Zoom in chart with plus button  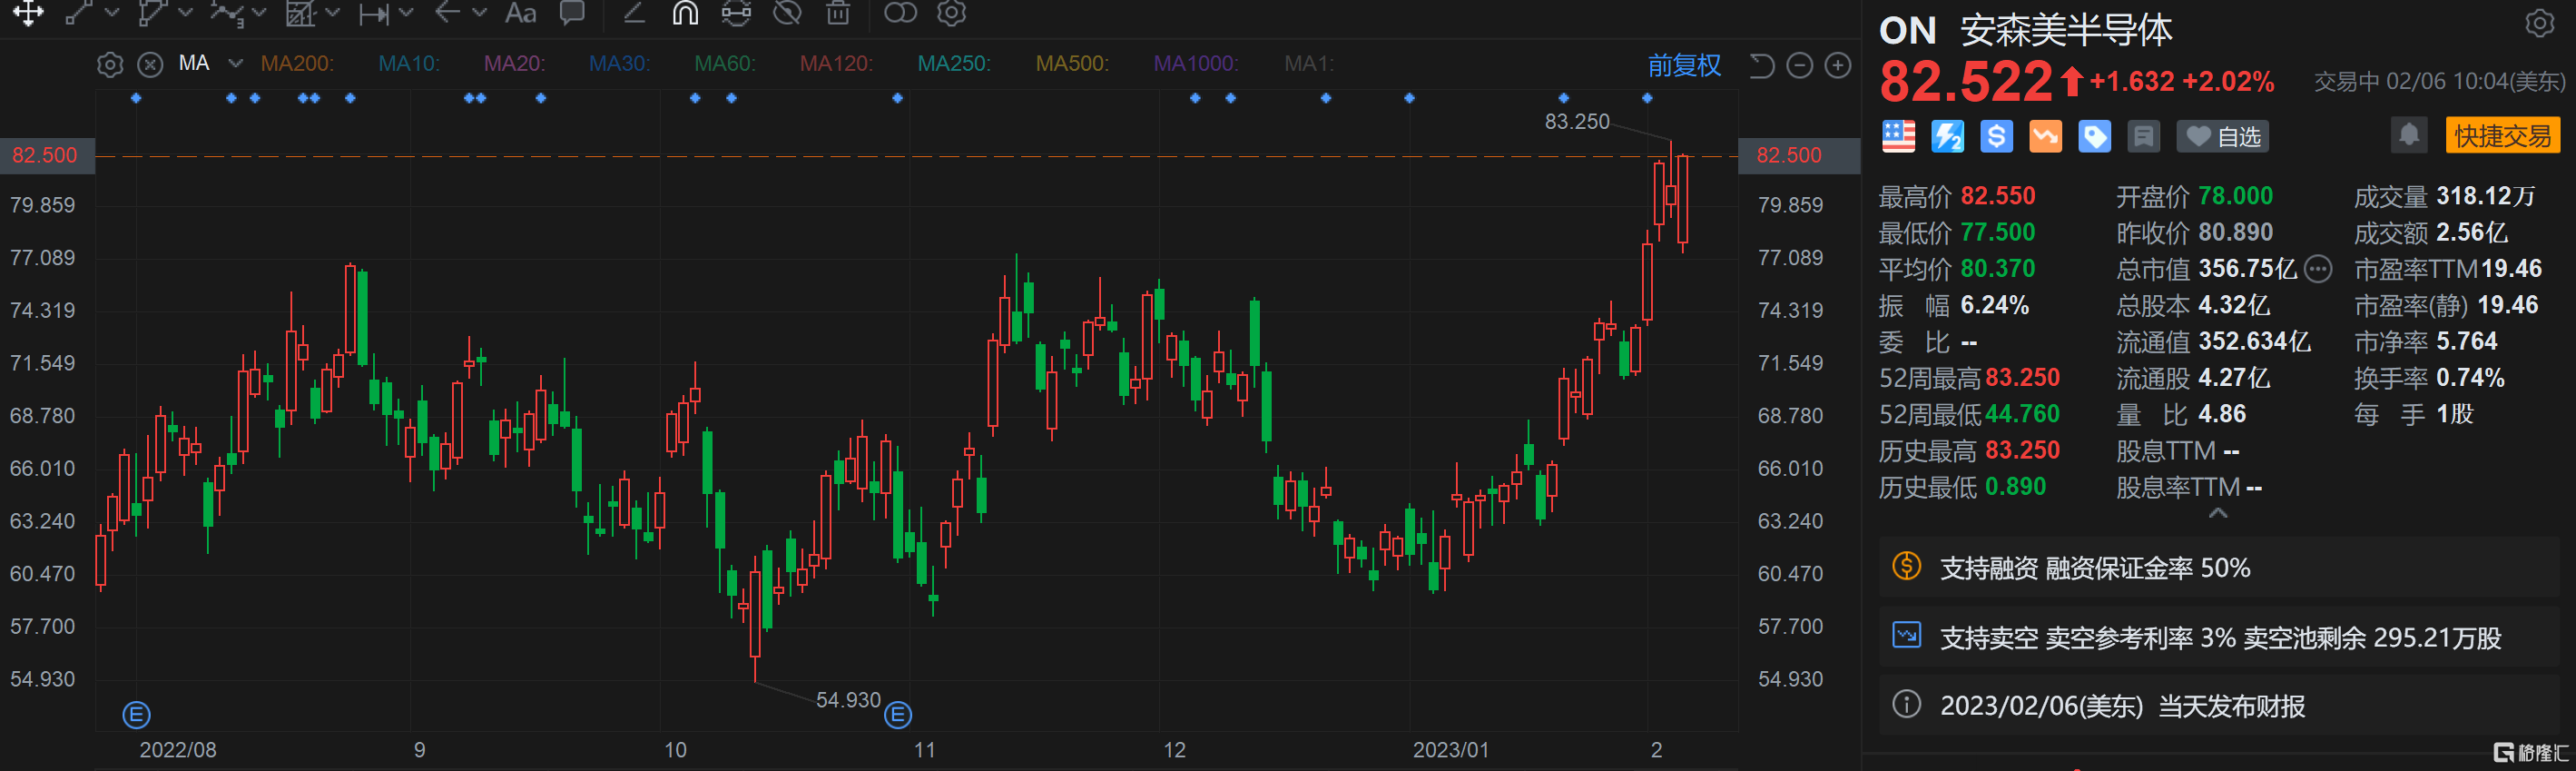(x=1838, y=66)
